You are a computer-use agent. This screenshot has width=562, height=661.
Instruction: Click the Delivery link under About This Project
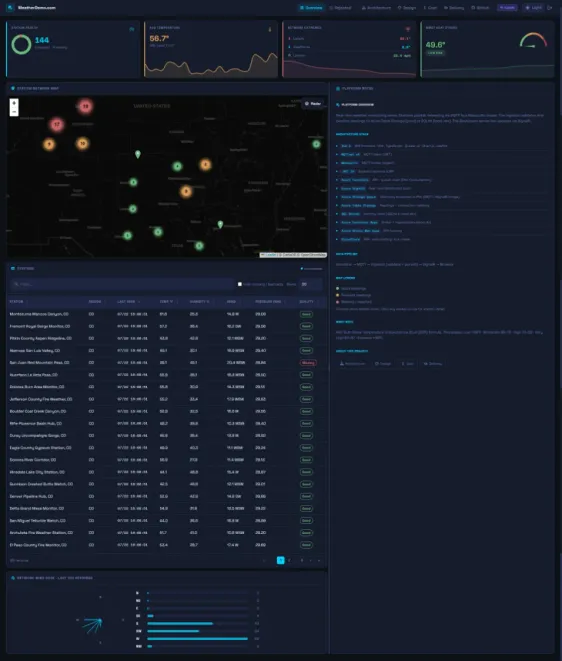pos(433,363)
